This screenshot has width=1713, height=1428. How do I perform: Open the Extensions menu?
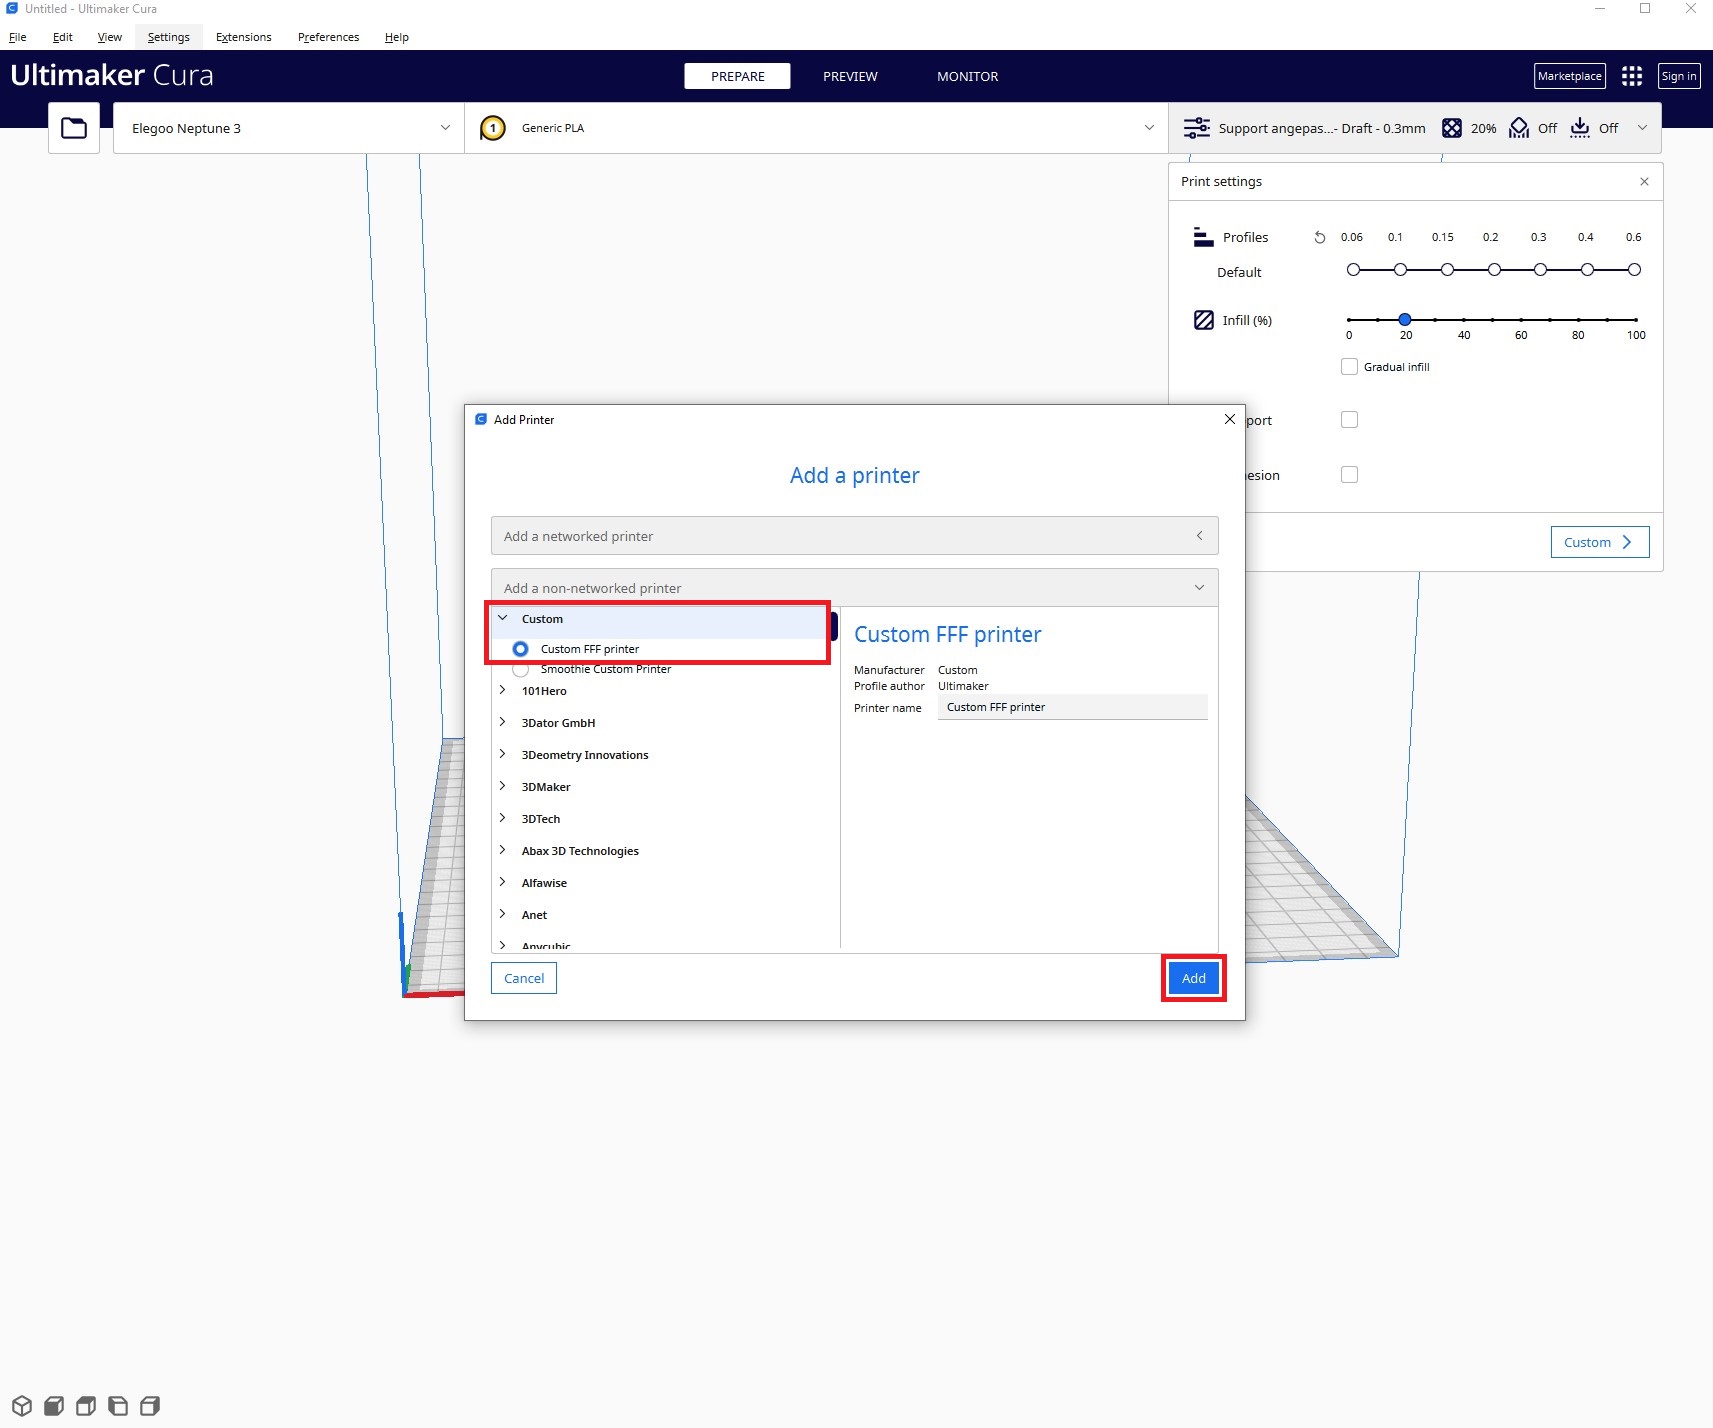pos(243,37)
